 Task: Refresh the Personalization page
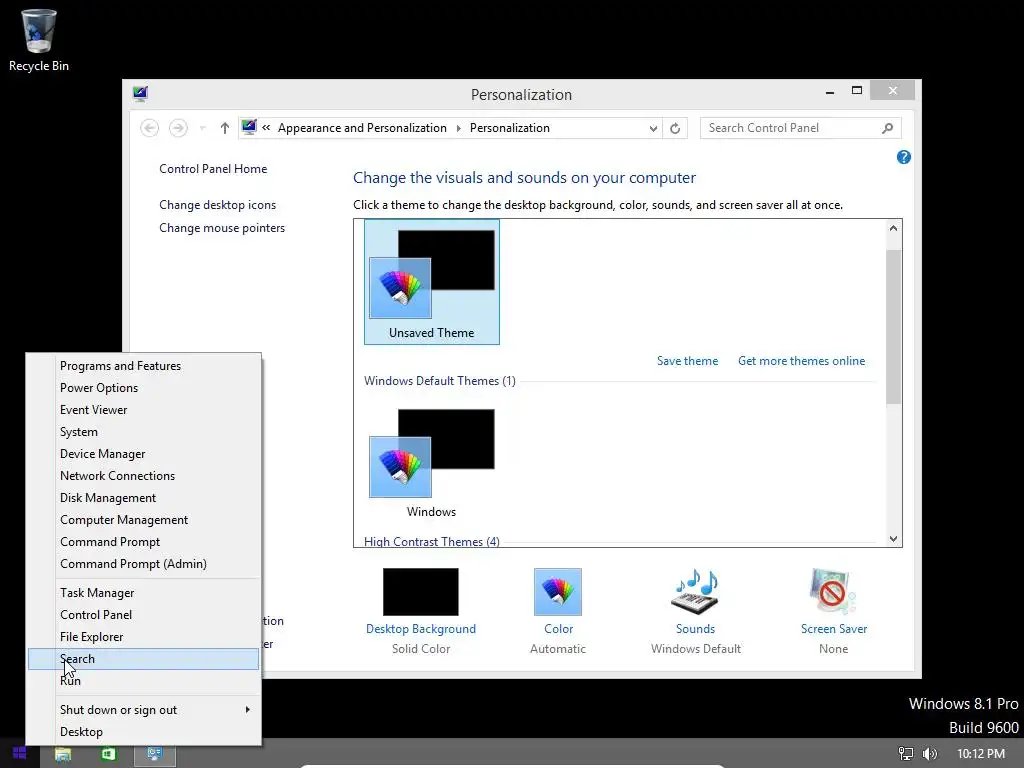pyautogui.click(x=675, y=128)
